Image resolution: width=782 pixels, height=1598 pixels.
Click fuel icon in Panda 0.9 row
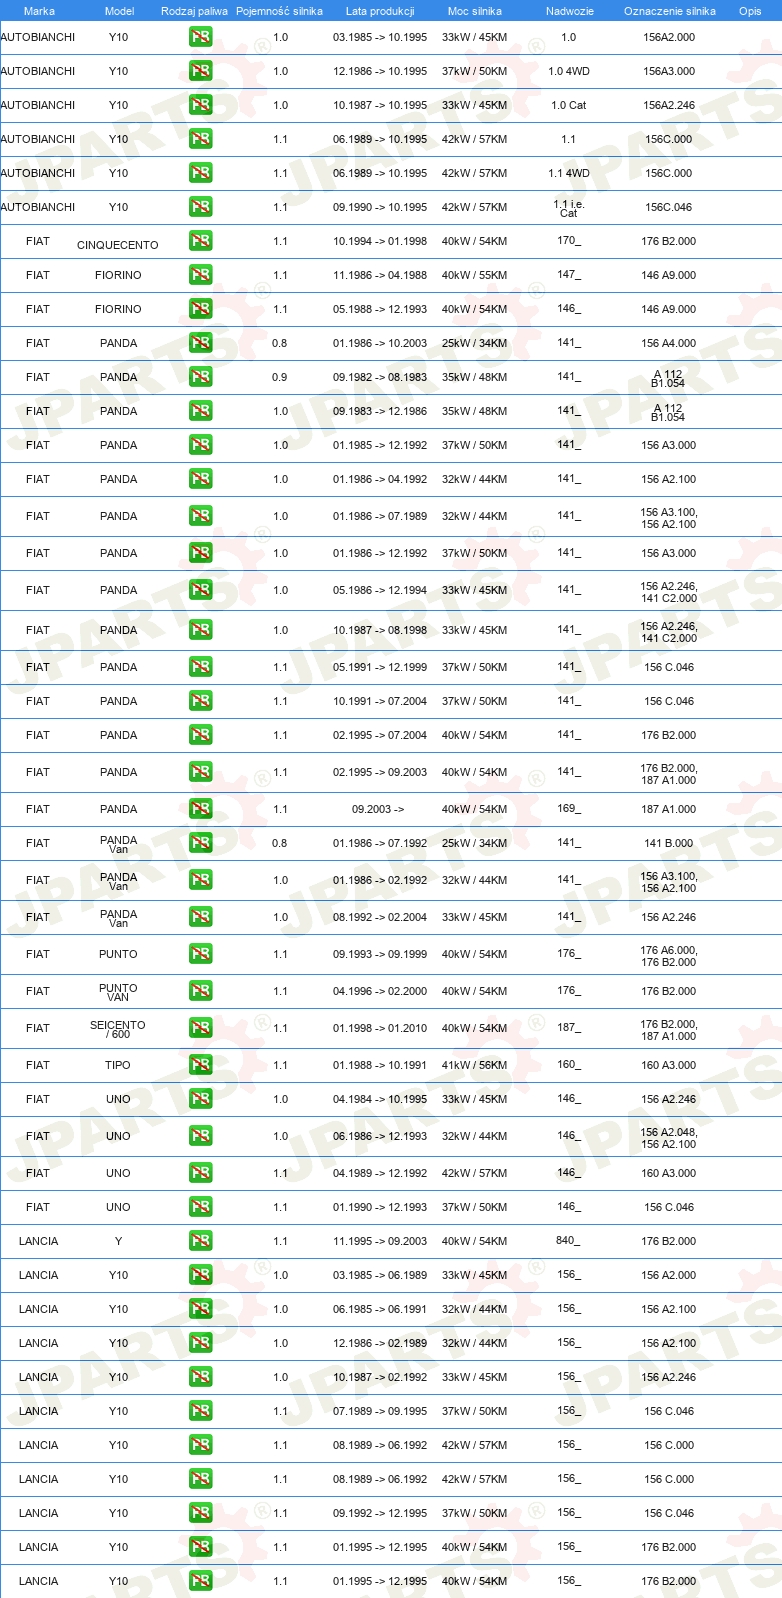pyautogui.click(x=201, y=377)
